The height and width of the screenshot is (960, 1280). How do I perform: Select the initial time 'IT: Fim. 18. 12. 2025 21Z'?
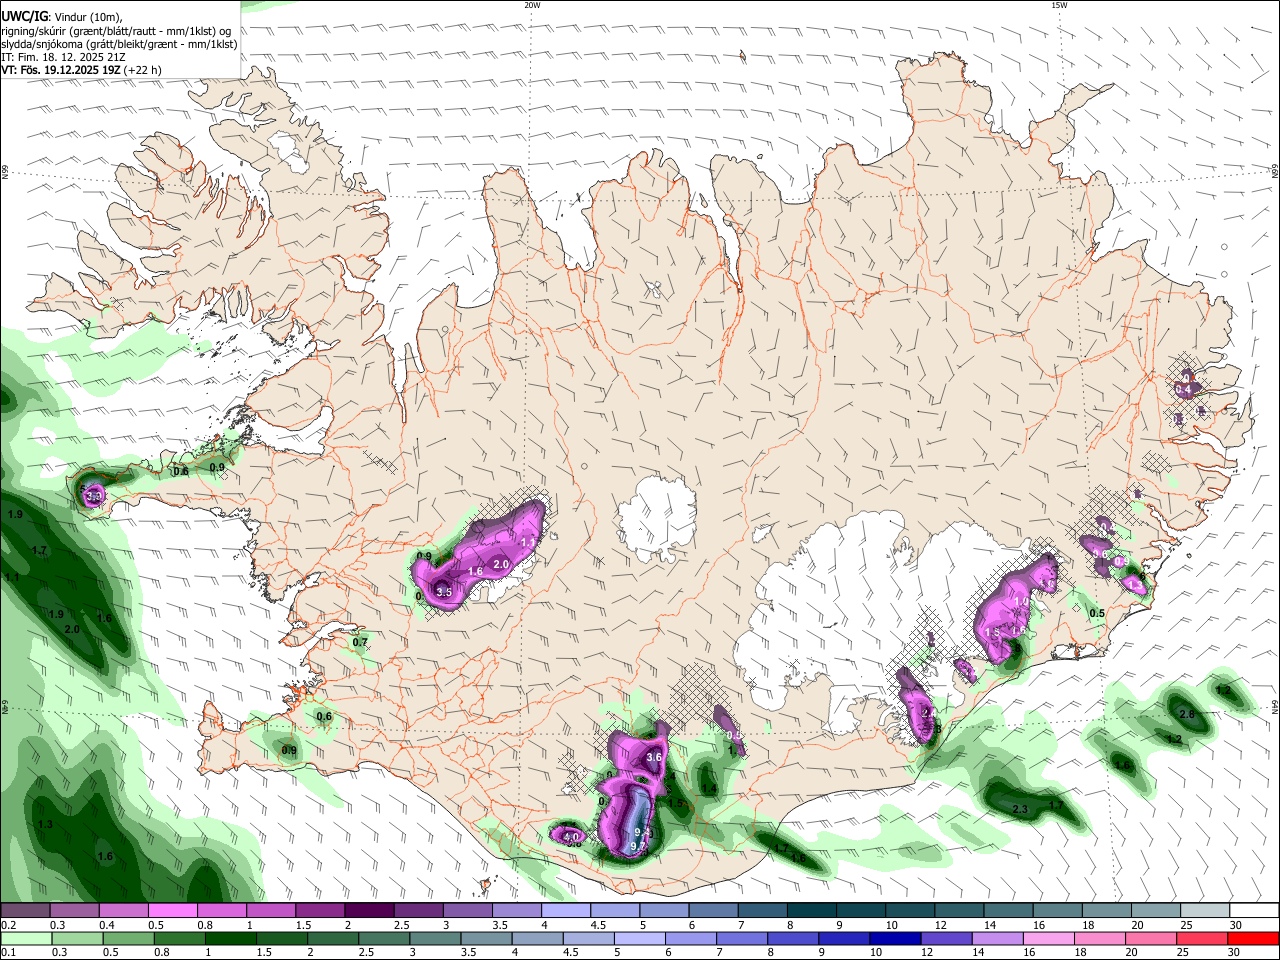[x=63, y=57]
